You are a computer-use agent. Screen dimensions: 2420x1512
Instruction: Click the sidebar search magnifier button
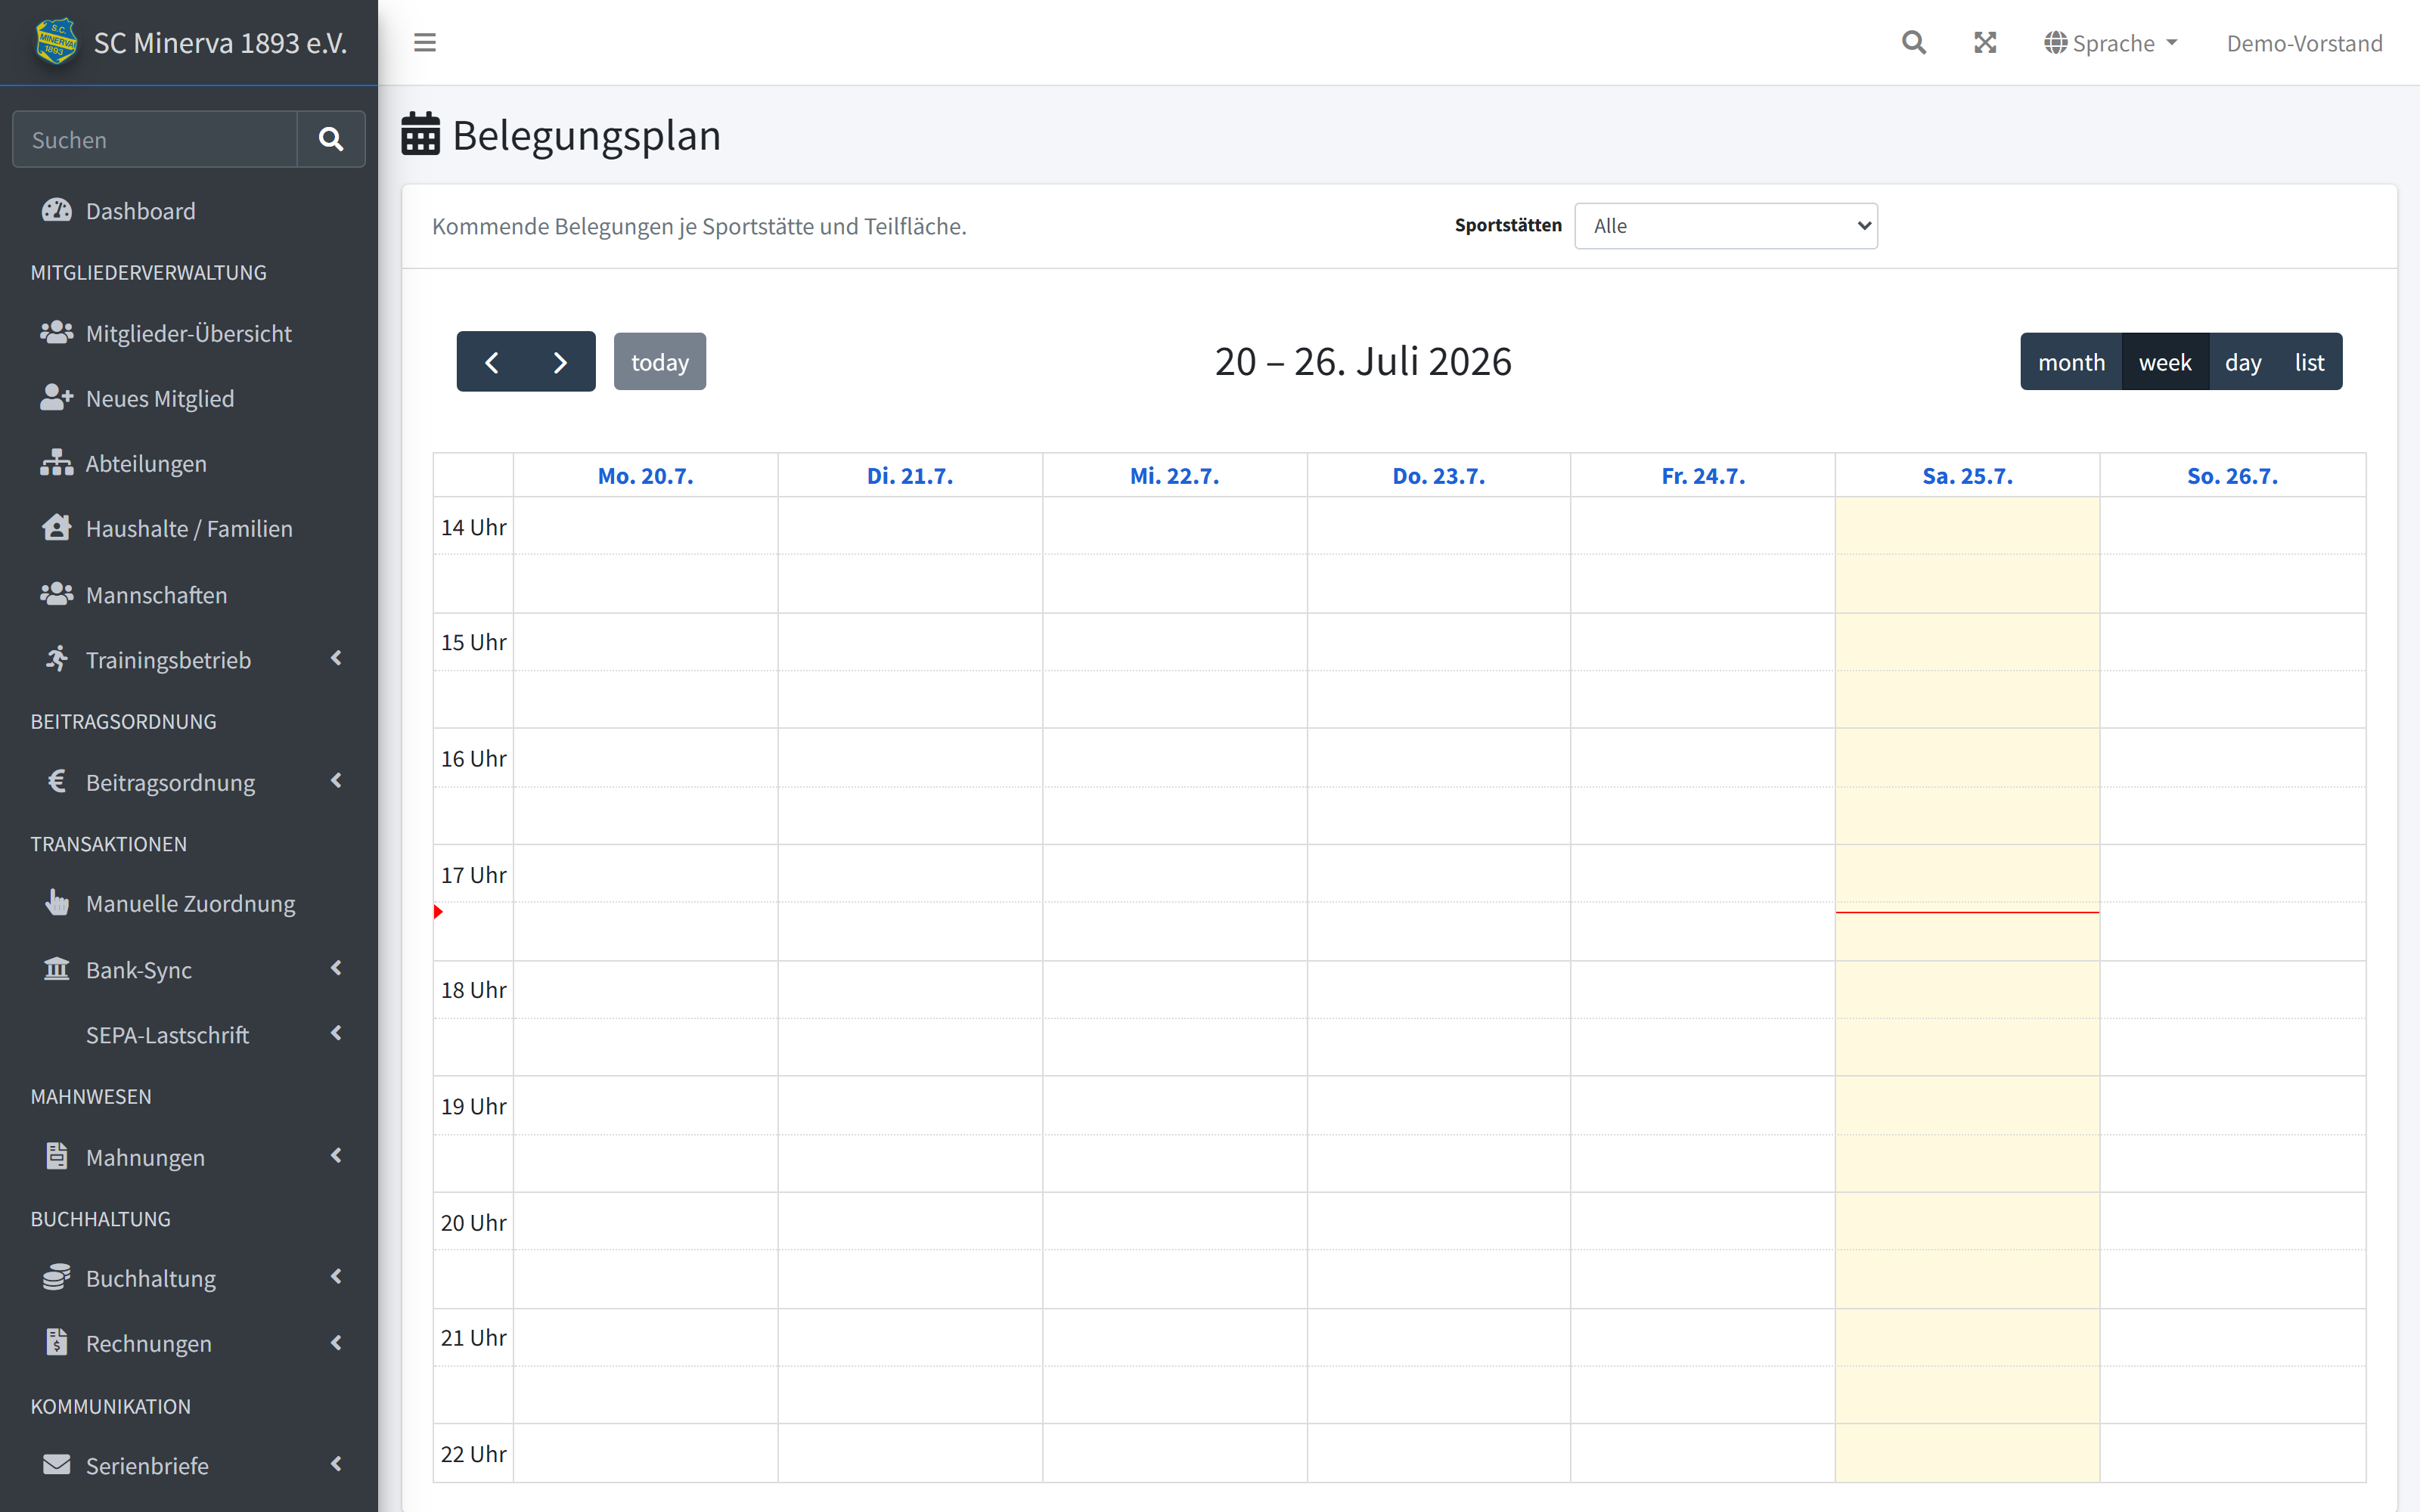[x=331, y=139]
